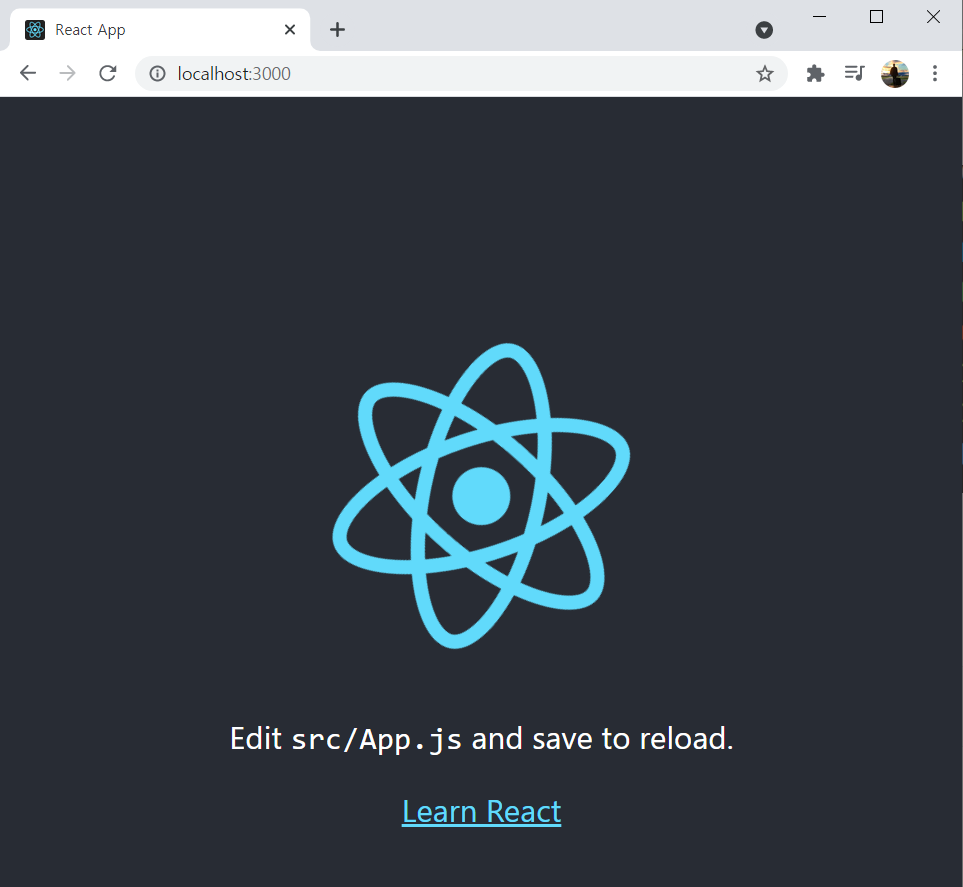
Task: Click the localhost:3000 address bar
Action: click(461, 74)
